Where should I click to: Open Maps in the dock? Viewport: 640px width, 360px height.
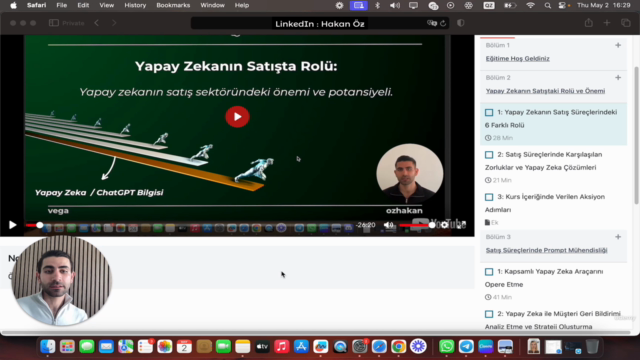(126, 347)
